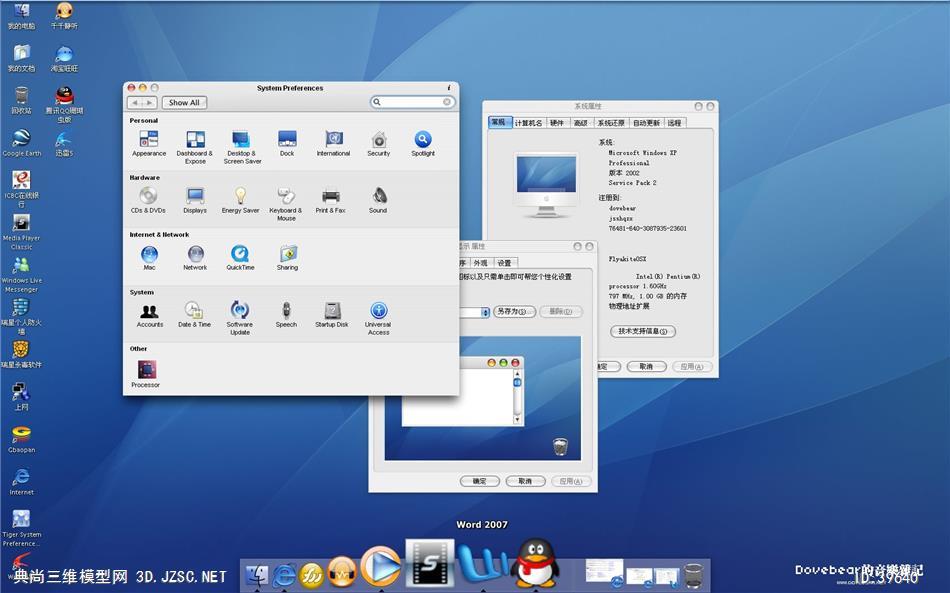950x593 pixels.
Task: Focus the System Preferences search field
Action: 412,102
